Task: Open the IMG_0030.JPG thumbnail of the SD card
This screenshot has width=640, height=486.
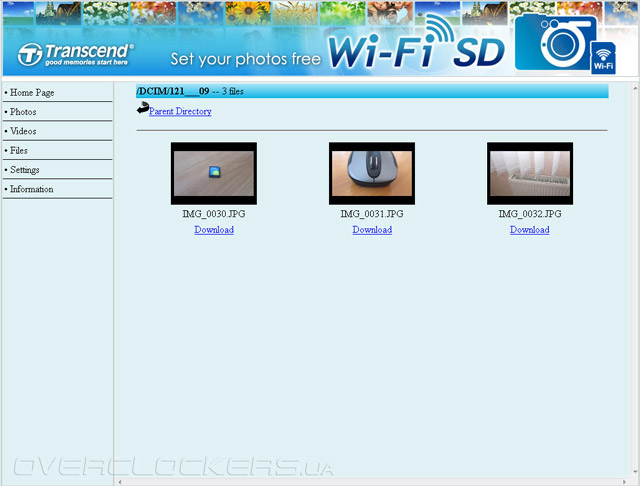Action: pyautogui.click(x=214, y=173)
